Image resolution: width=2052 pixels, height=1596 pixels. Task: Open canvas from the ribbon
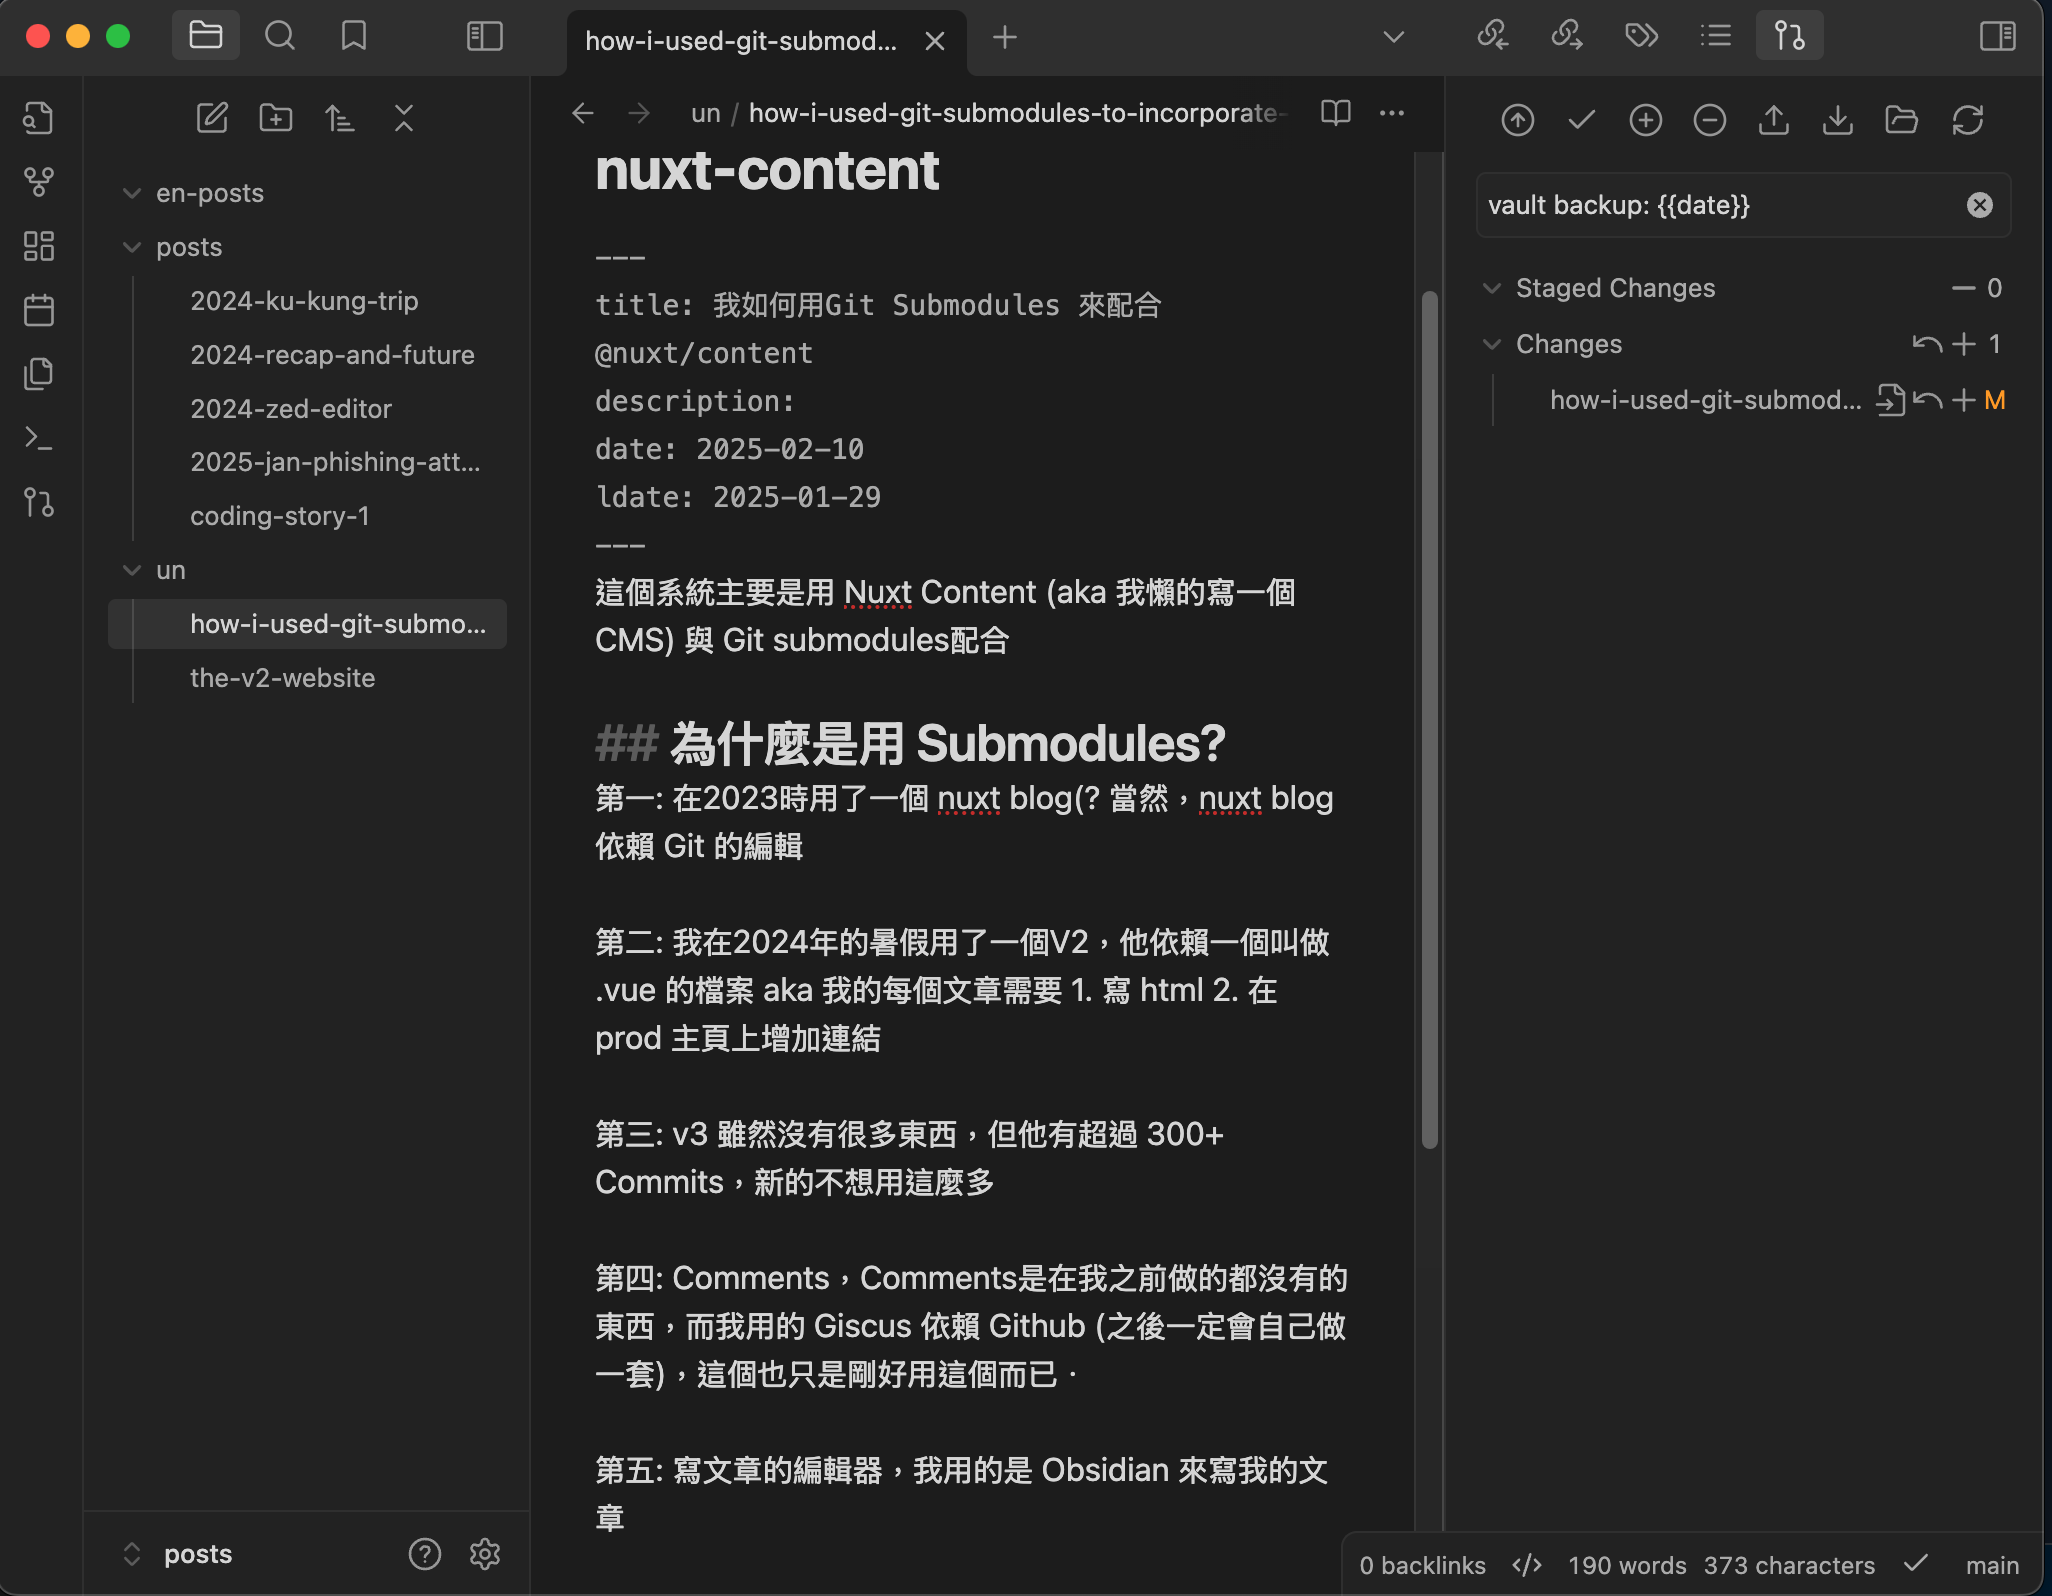tap(38, 246)
